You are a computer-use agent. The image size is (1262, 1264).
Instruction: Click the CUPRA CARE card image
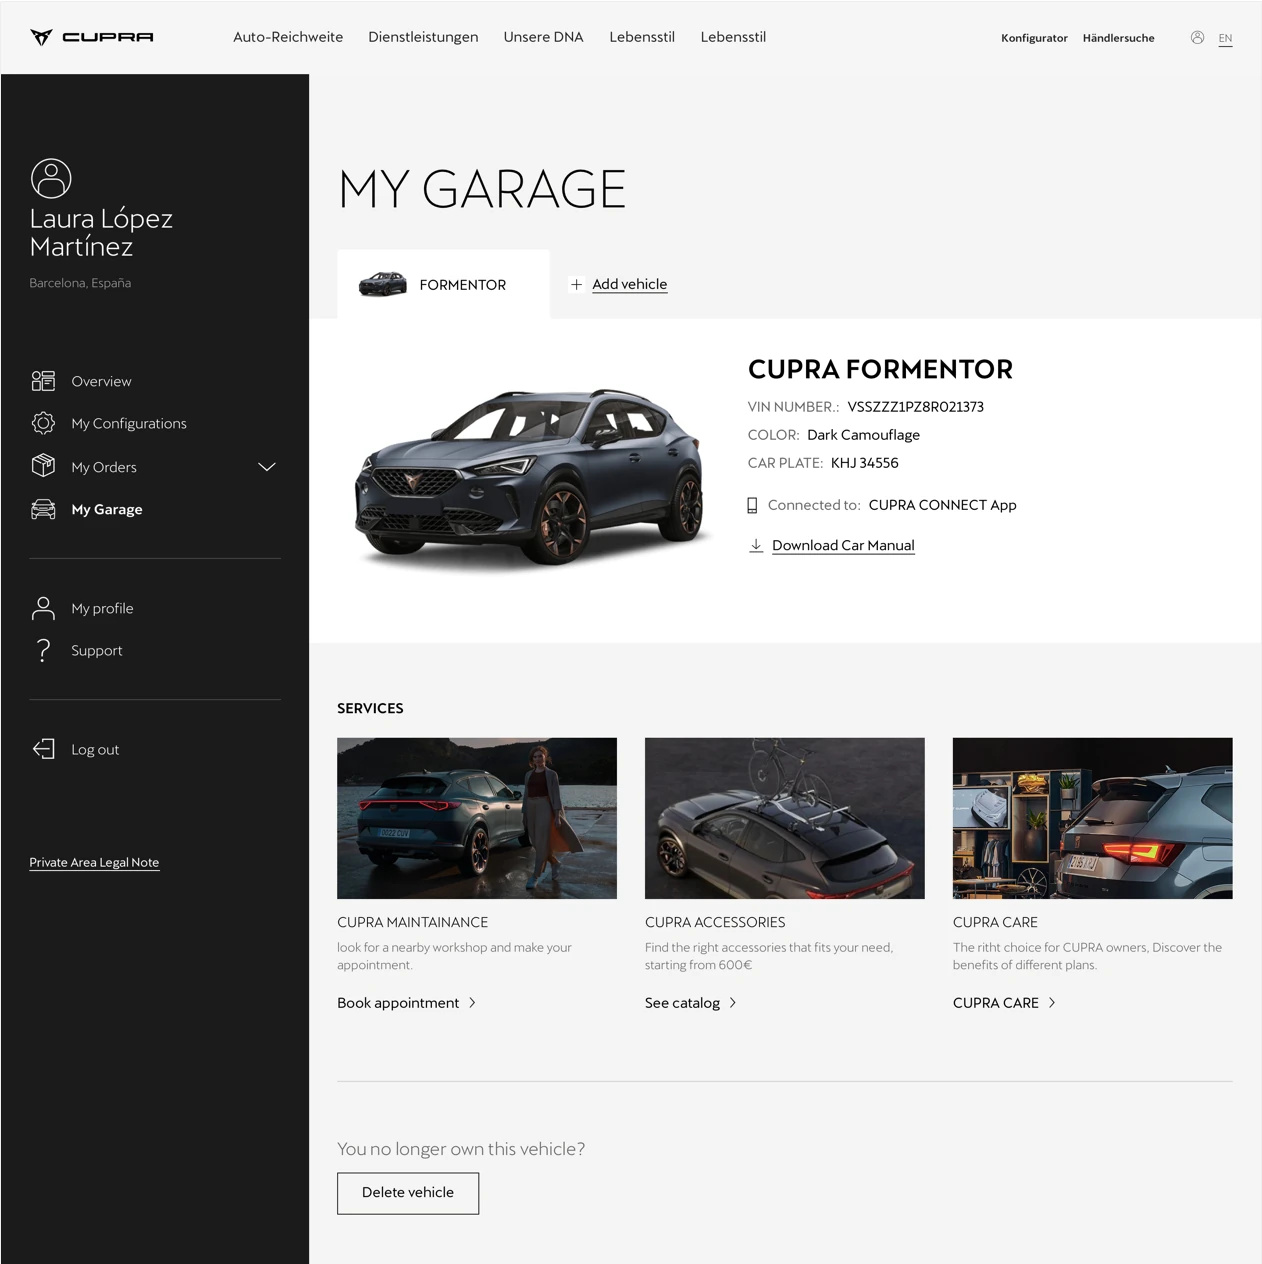point(1093,818)
